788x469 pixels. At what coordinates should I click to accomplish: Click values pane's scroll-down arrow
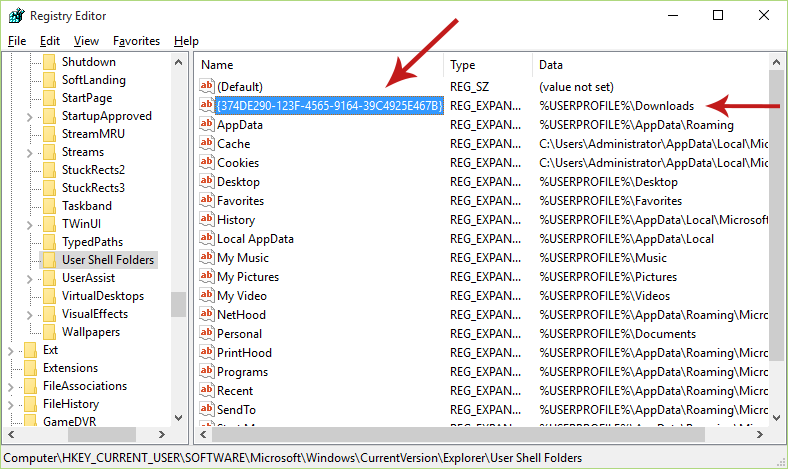pos(776,418)
